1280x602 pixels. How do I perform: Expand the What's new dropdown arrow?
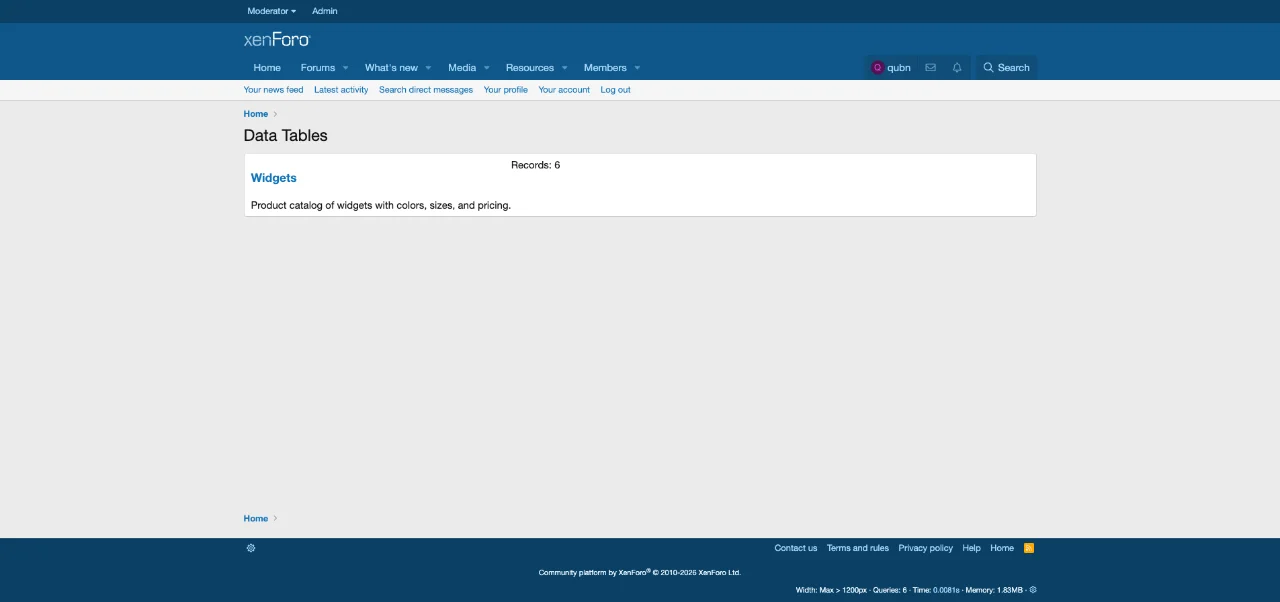pos(428,68)
